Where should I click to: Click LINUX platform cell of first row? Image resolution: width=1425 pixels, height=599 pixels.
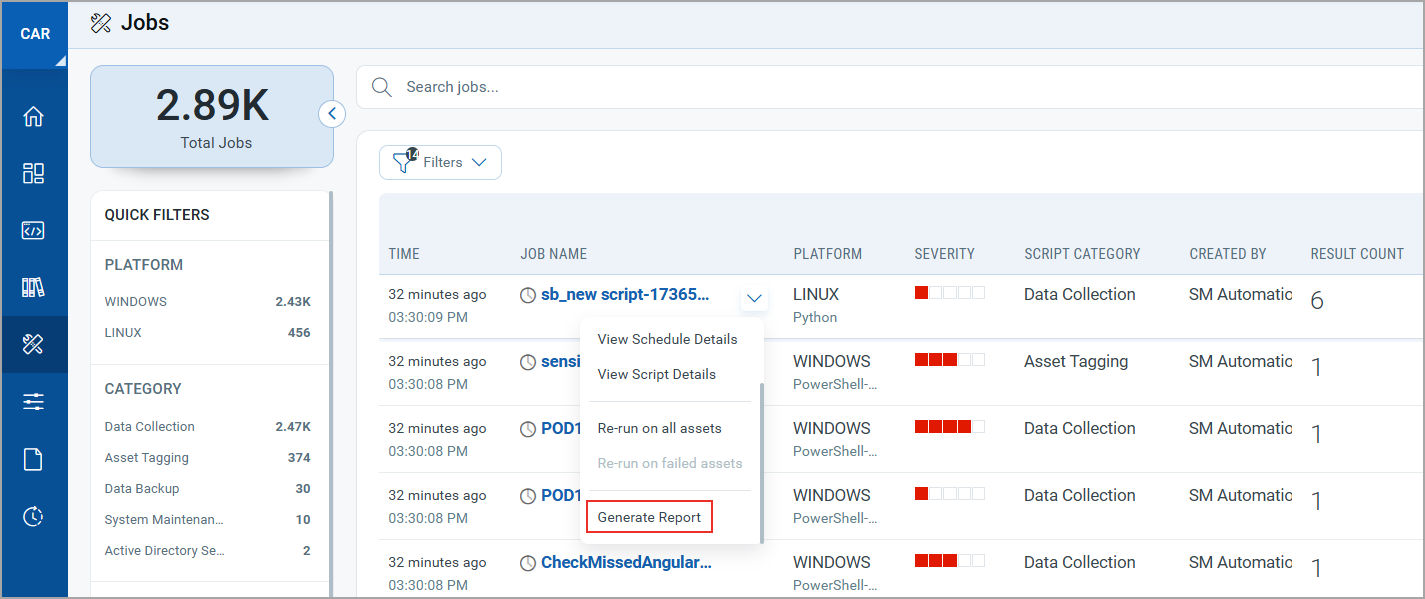click(816, 294)
